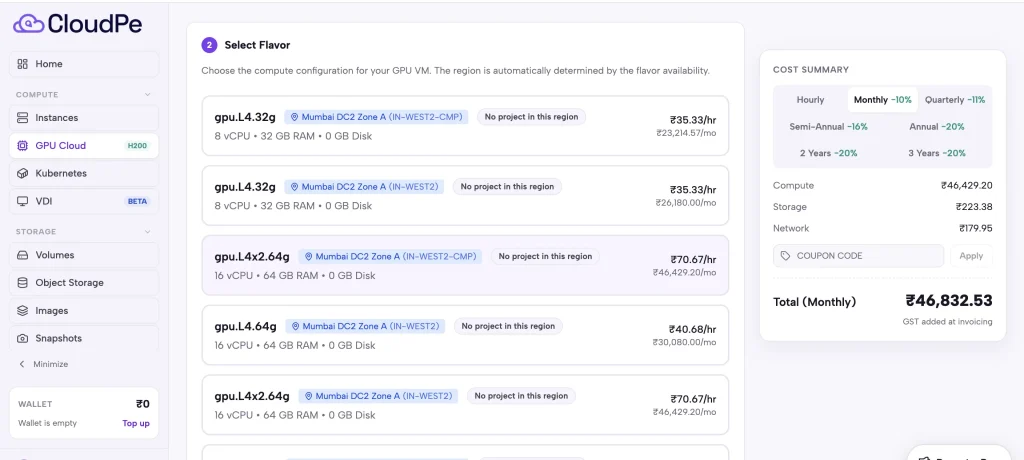Select gpu.L4.32g IN-WEST2-CMP flavor card
The height and width of the screenshot is (460, 1024).
click(465, 125)
